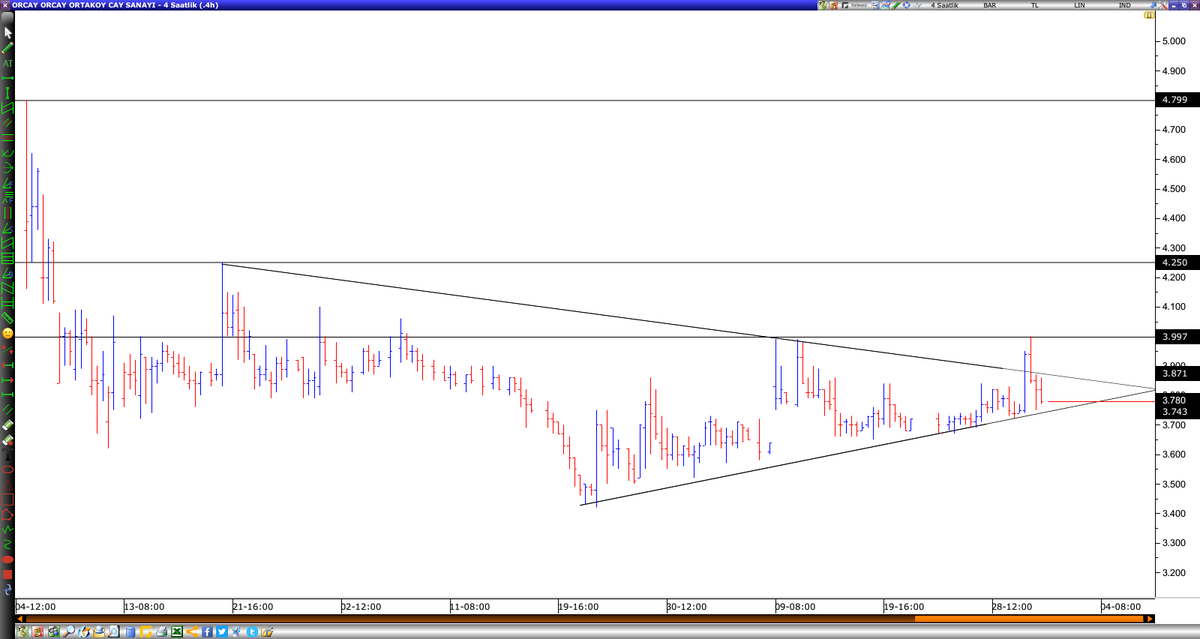This screenshot has height=639, width=1200.
Task: Click the Facebook share icon
Action: tap(207, 631)
